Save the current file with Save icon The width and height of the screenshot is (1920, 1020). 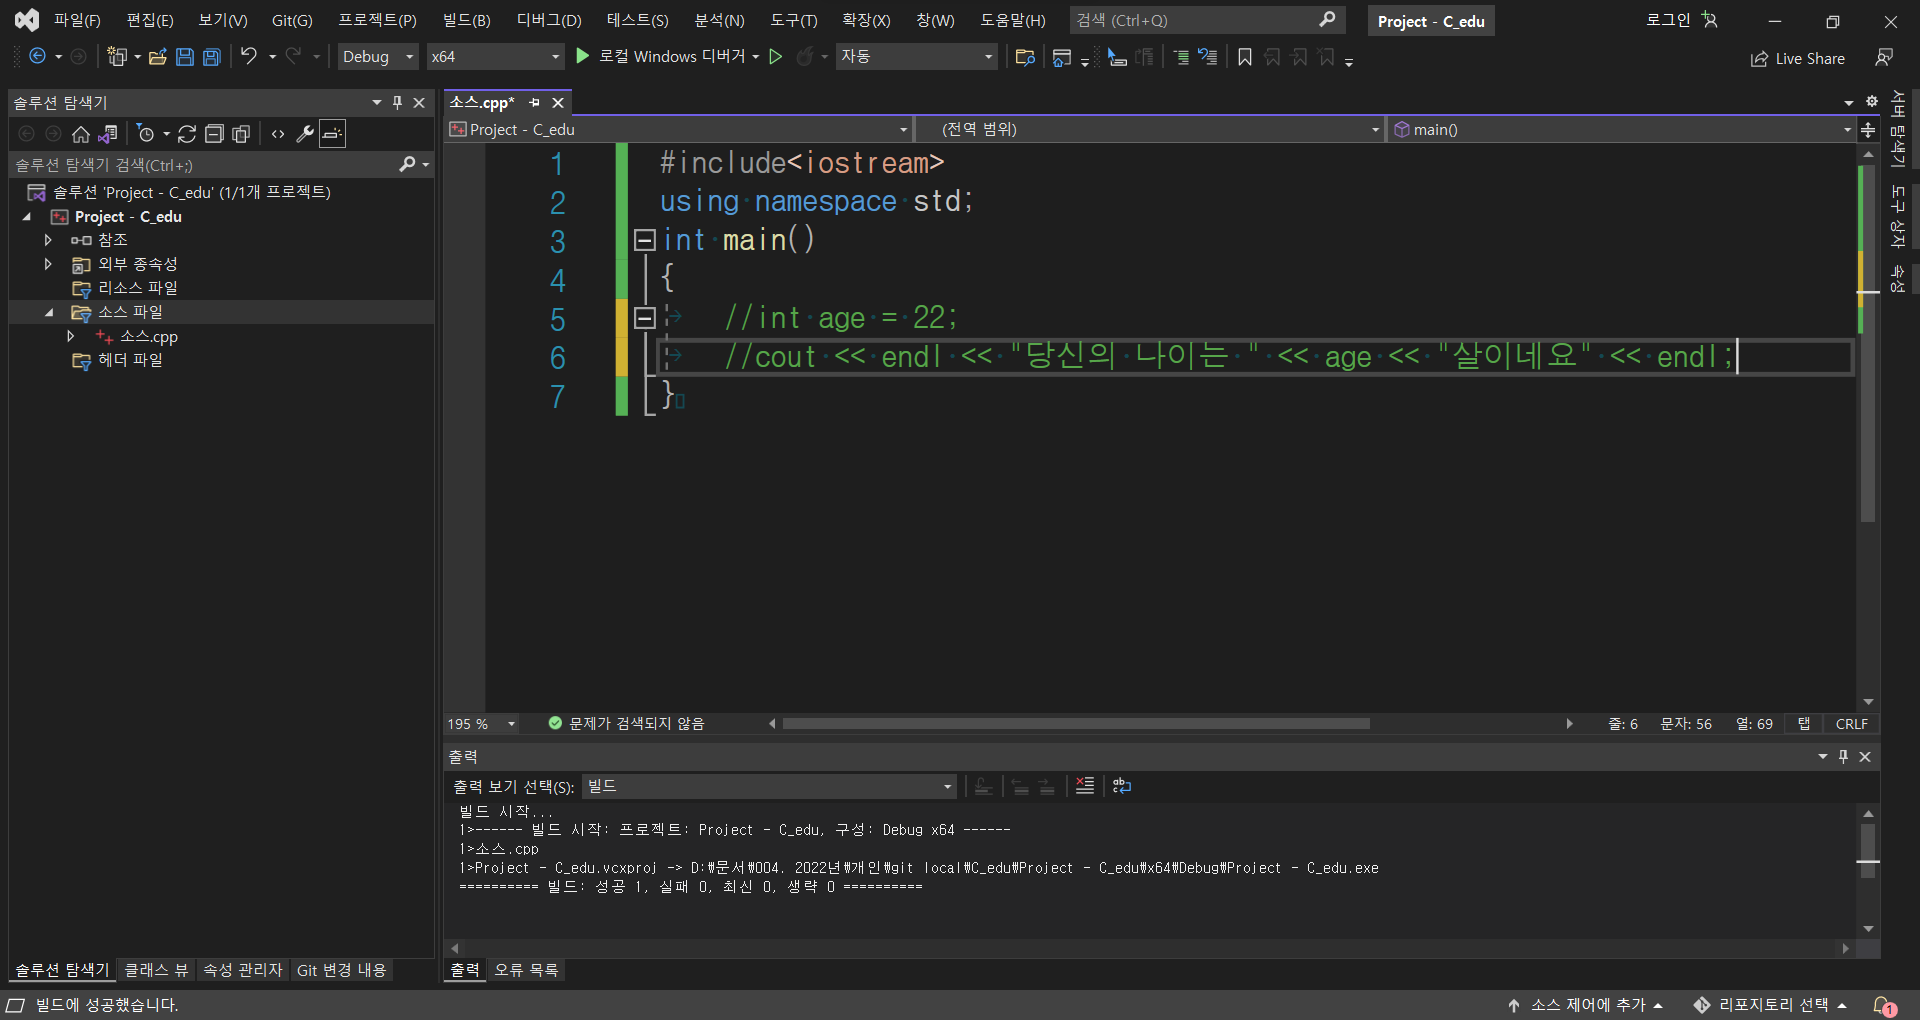click(x=185, y=57)
